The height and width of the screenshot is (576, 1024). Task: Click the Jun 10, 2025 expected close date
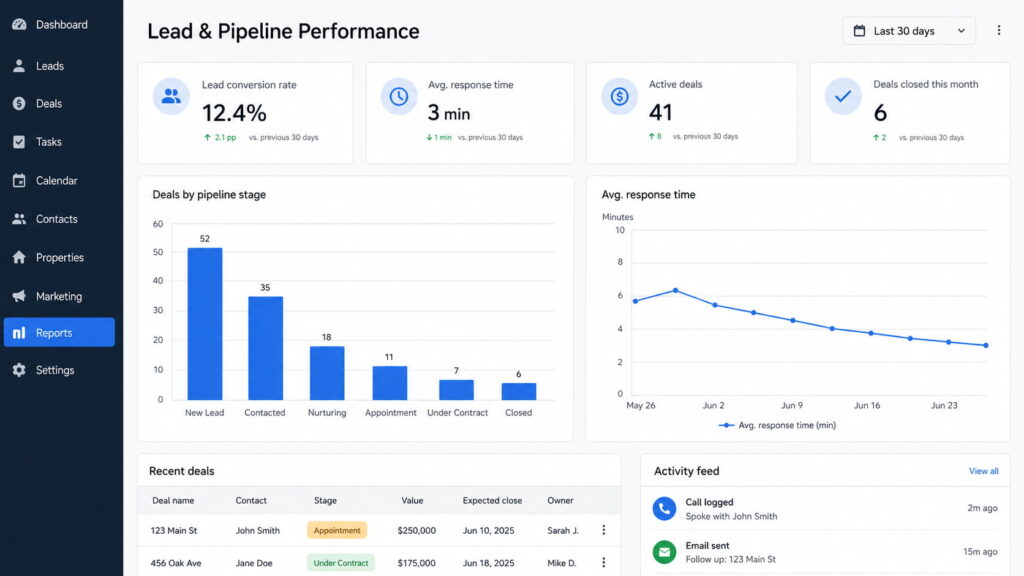tap(488, 530)
